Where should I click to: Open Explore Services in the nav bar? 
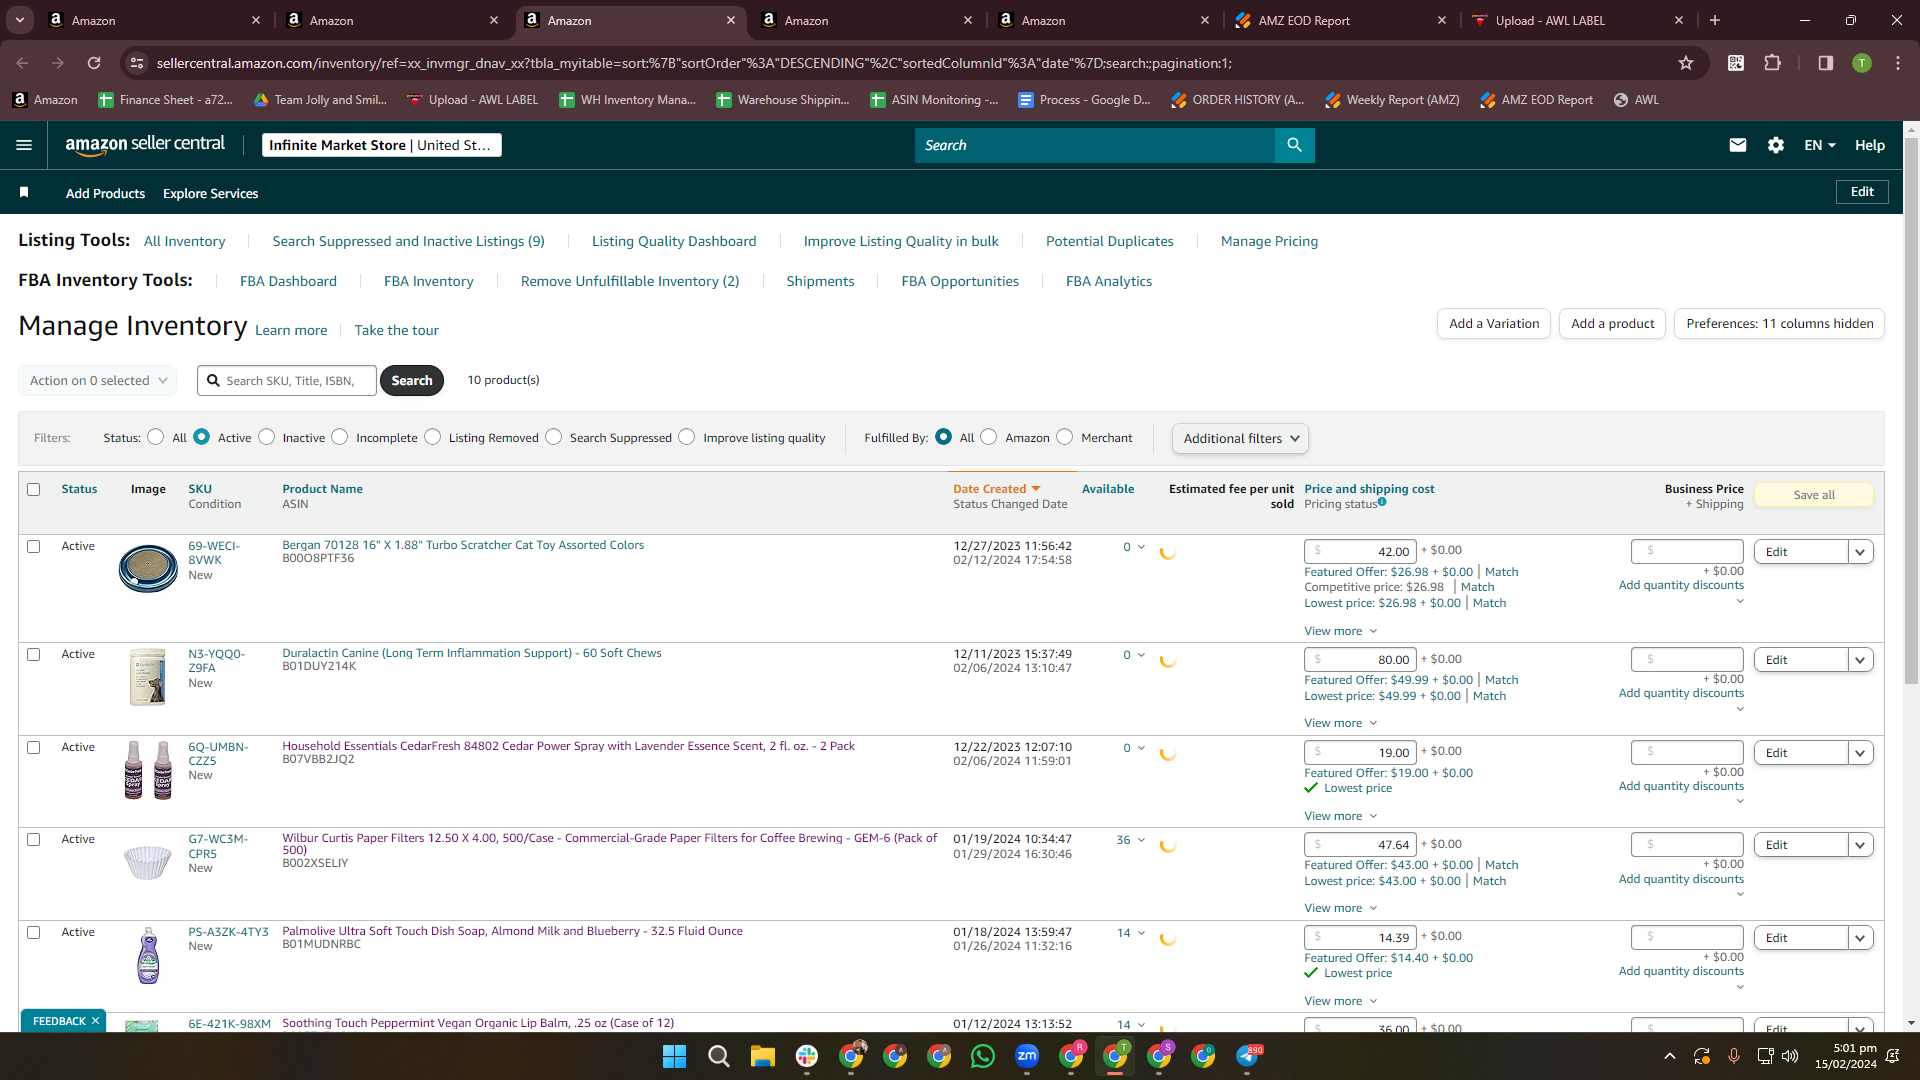[210, 193]
